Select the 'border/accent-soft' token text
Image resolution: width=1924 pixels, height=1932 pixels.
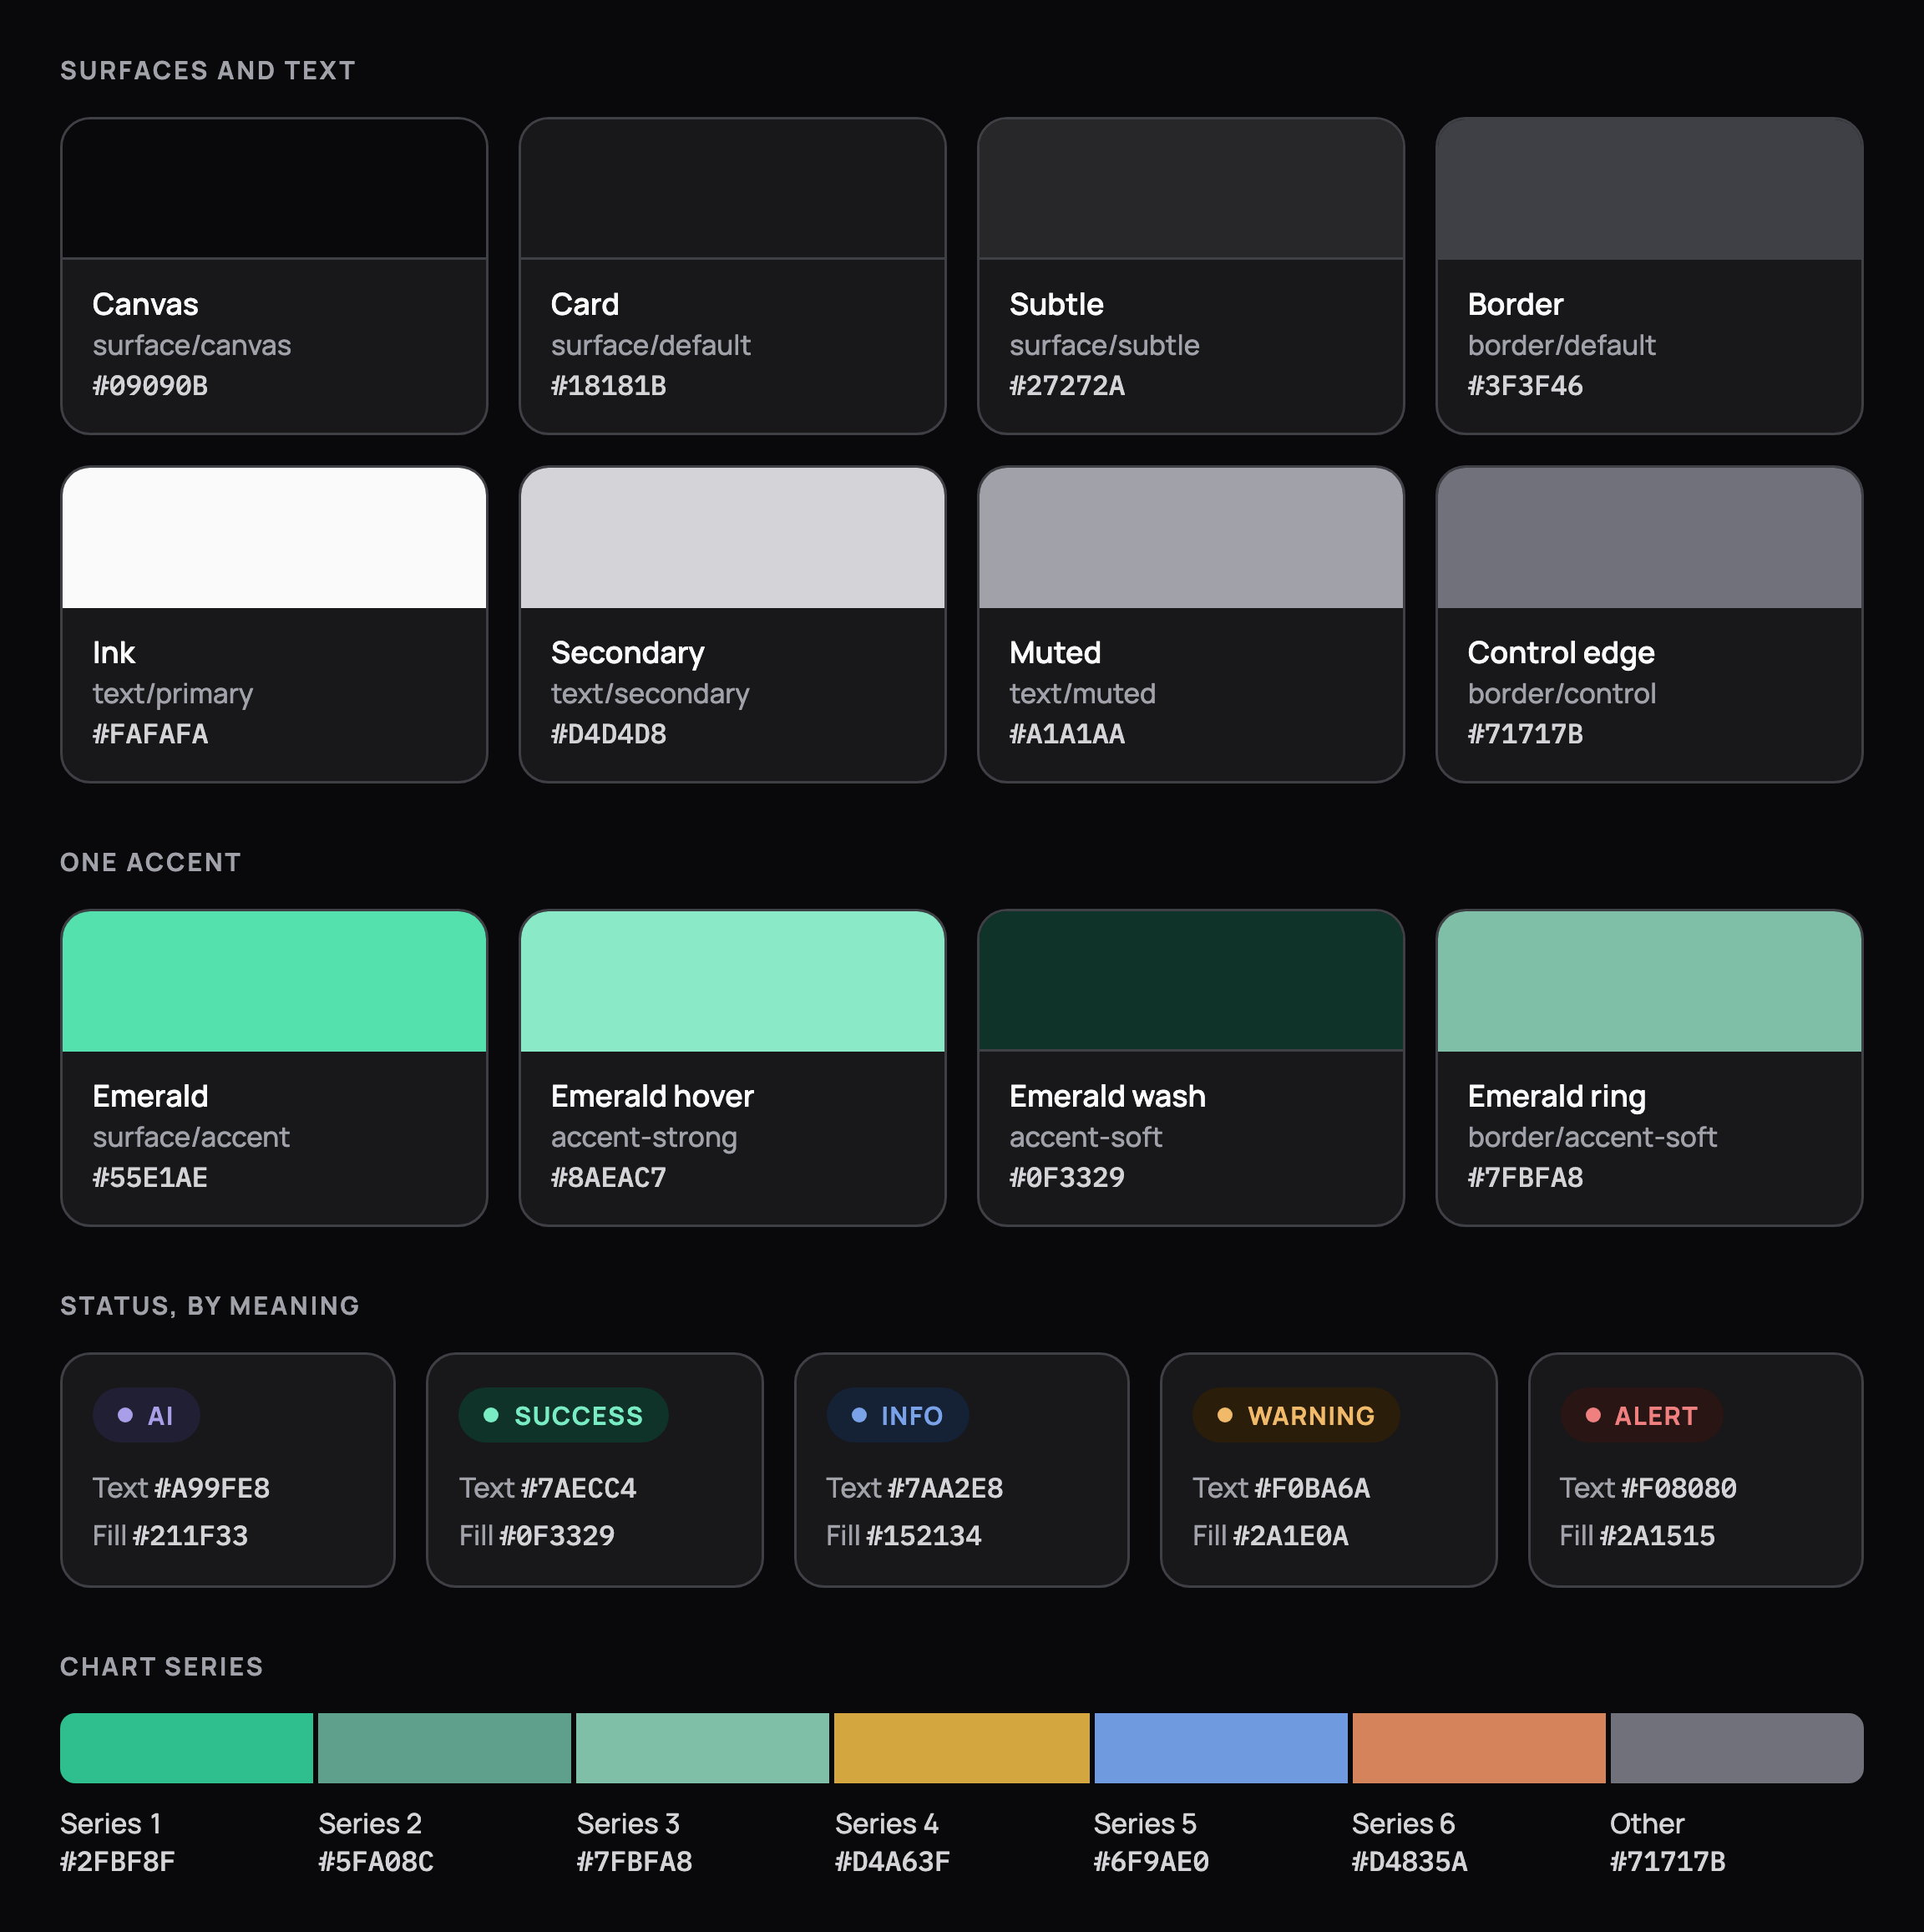(1592, 1137)
